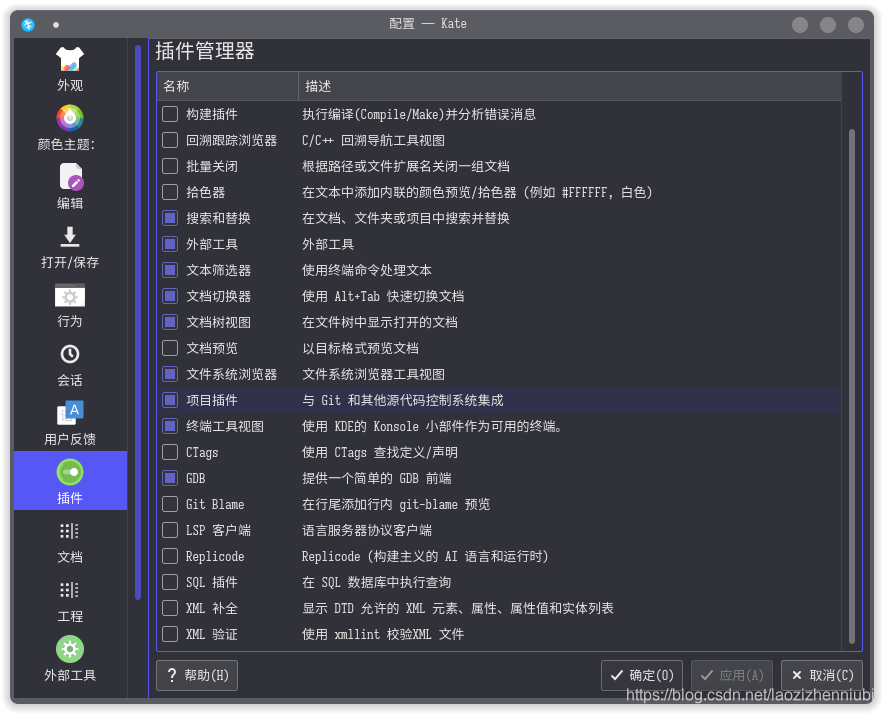Disable the 文档树视图 checkbox
The height and width of the screenshot is (714, 884).
(170, 321)
